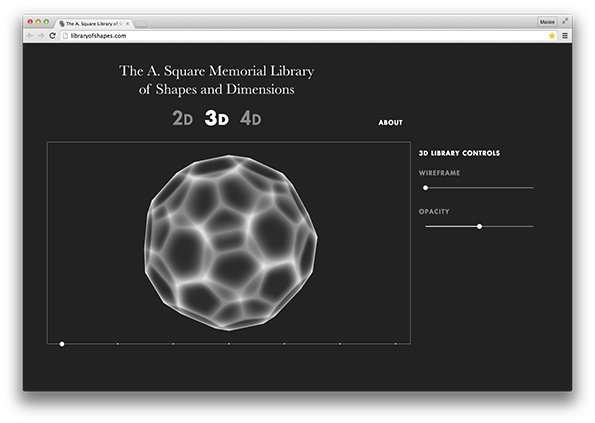Image resolution: width=595 pixels, height=423 pixels.
Task: Click the fullscreen arrows icon
Action: click(x=565, y=21)
